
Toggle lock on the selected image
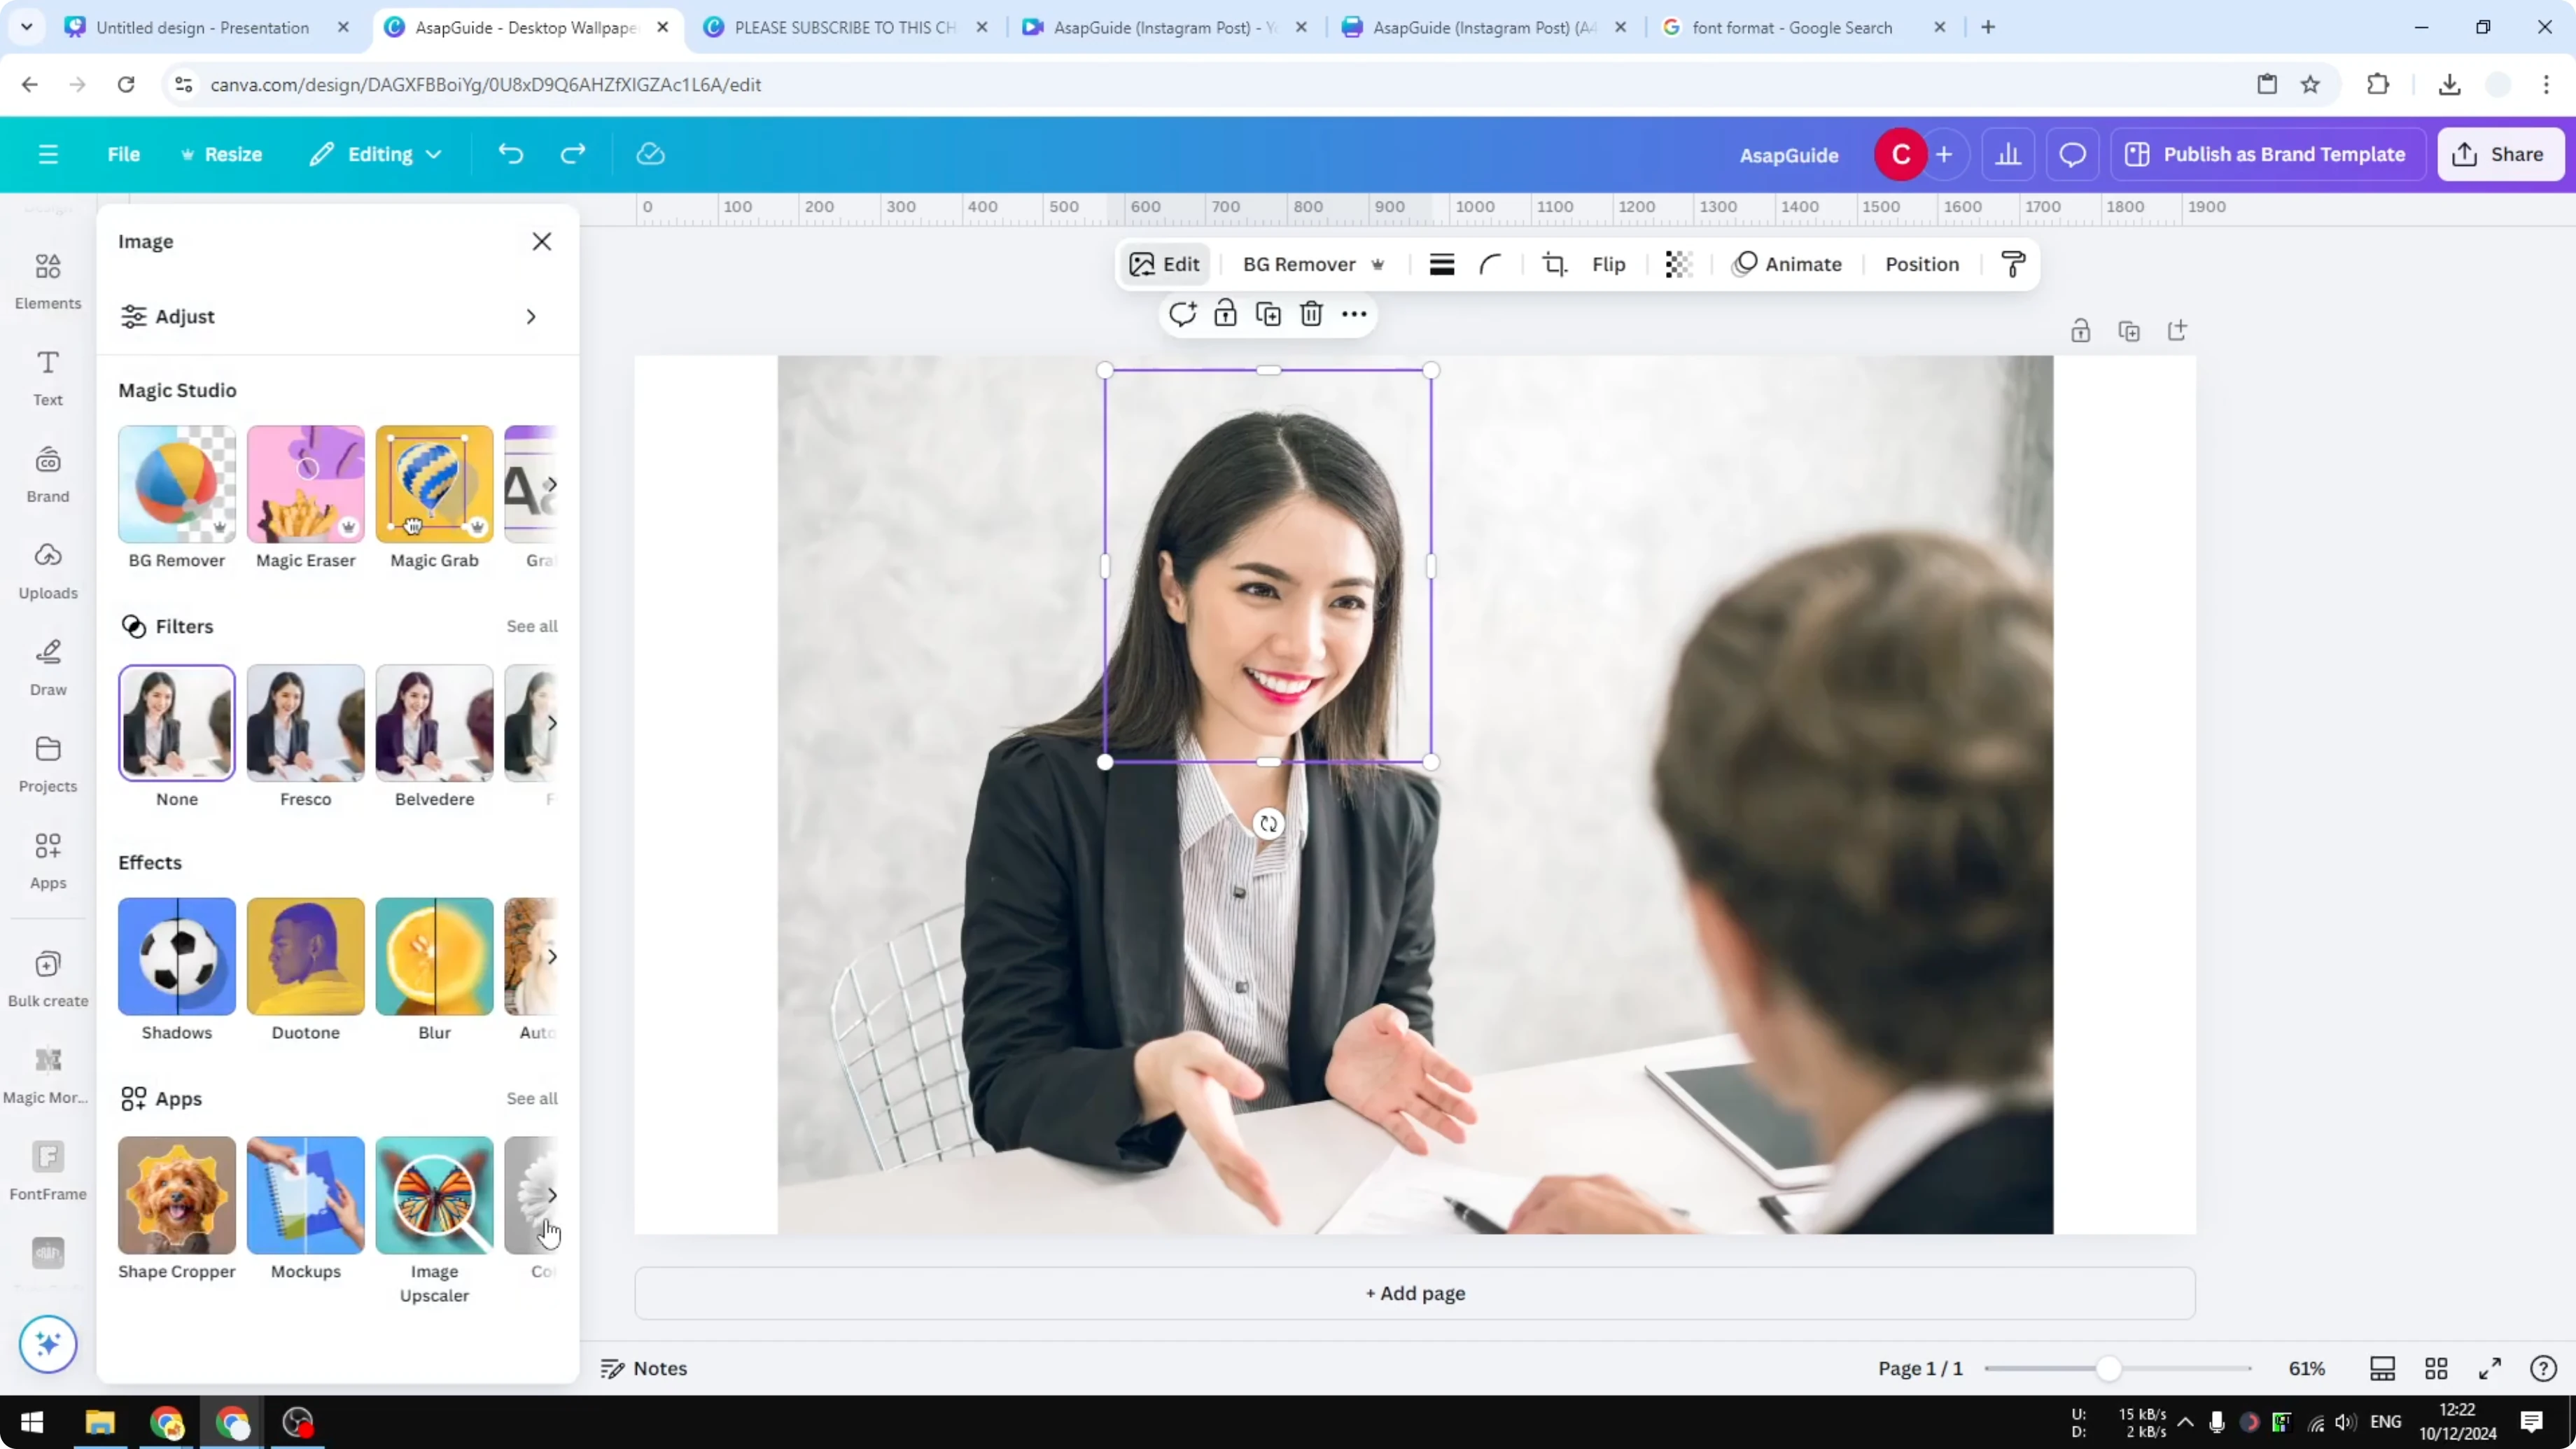1225,313
